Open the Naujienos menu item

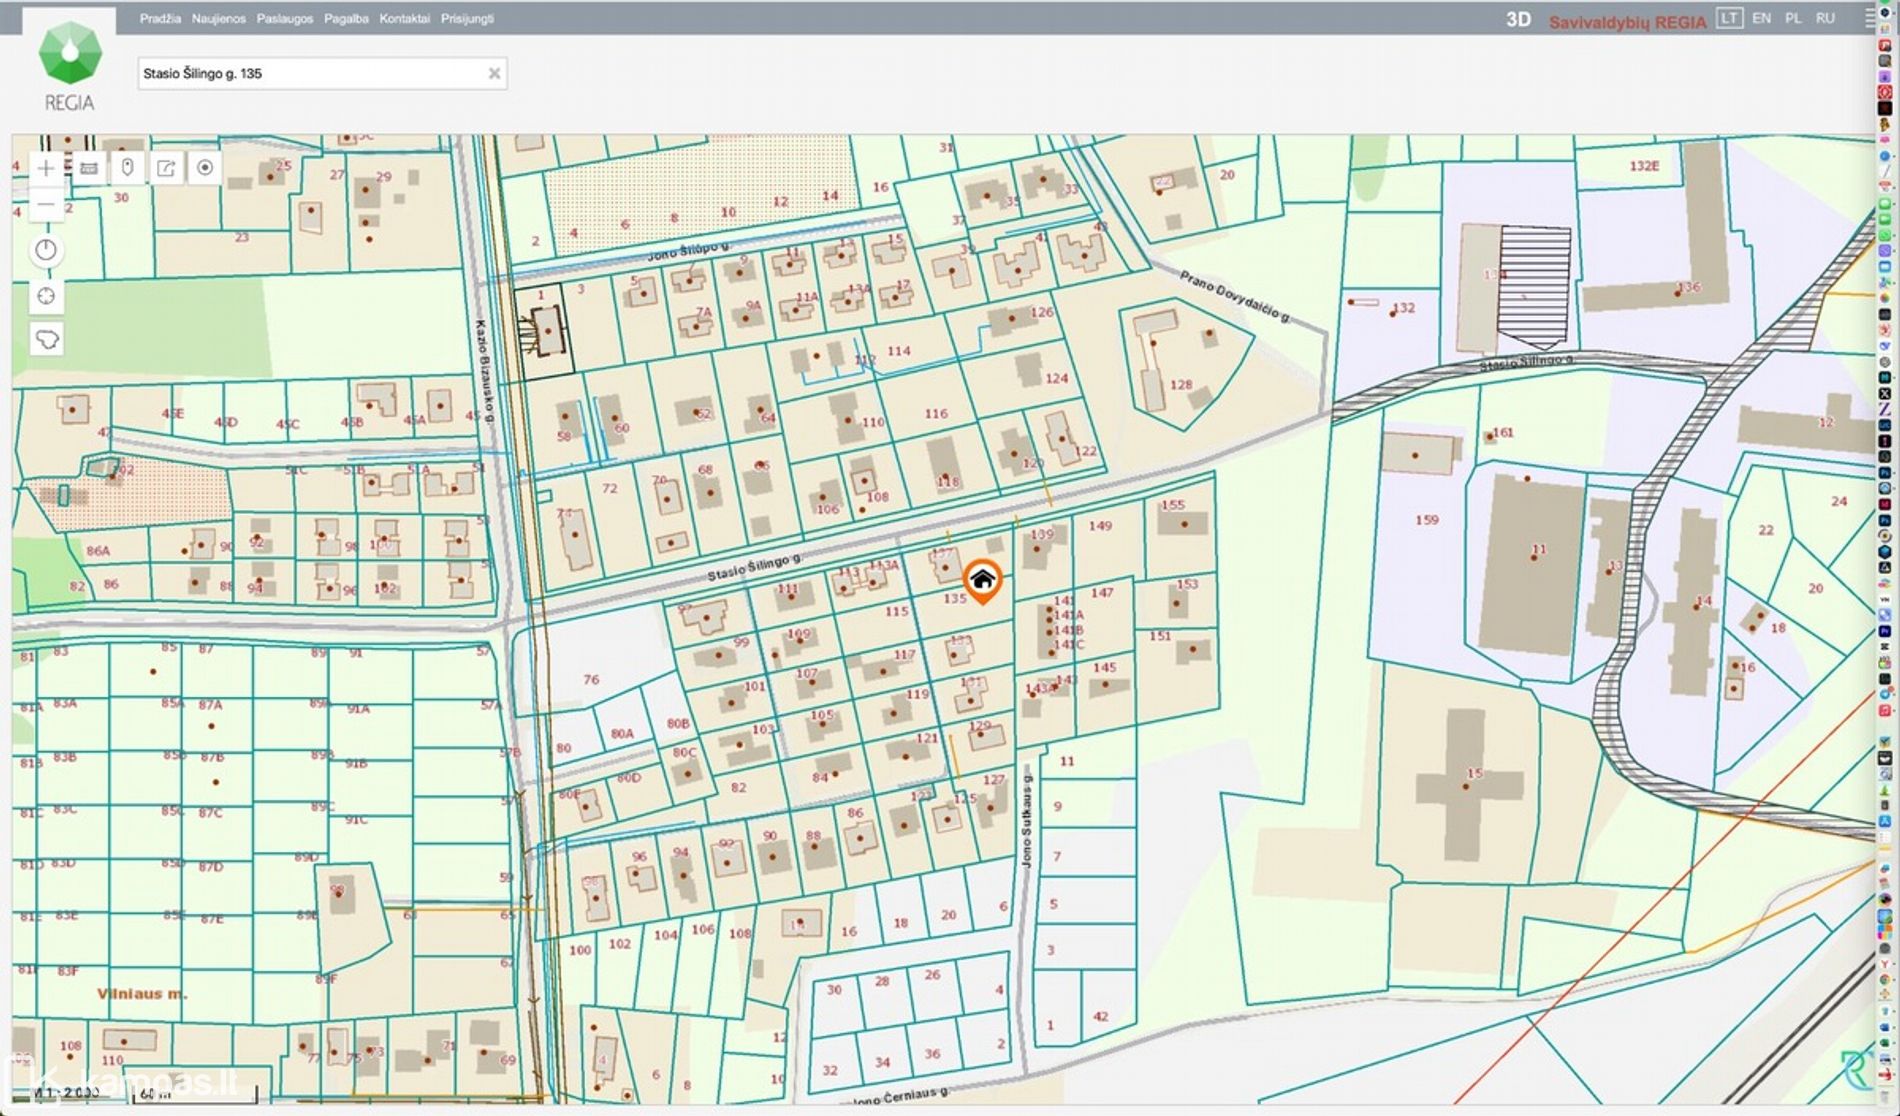click(x=218, y=19)
